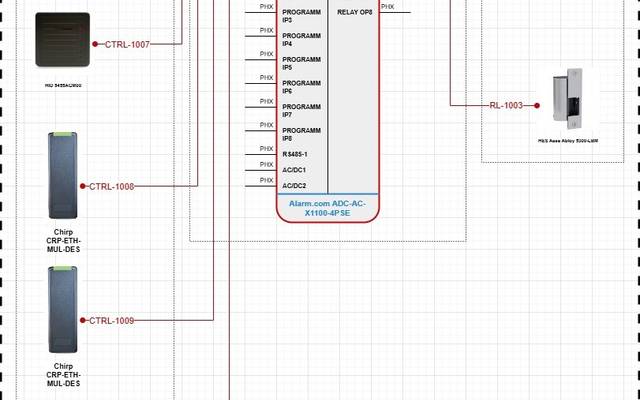The image size is (640, 400).
Task: Click the AC/DC2 power port
Action: (x=294, y=185)
